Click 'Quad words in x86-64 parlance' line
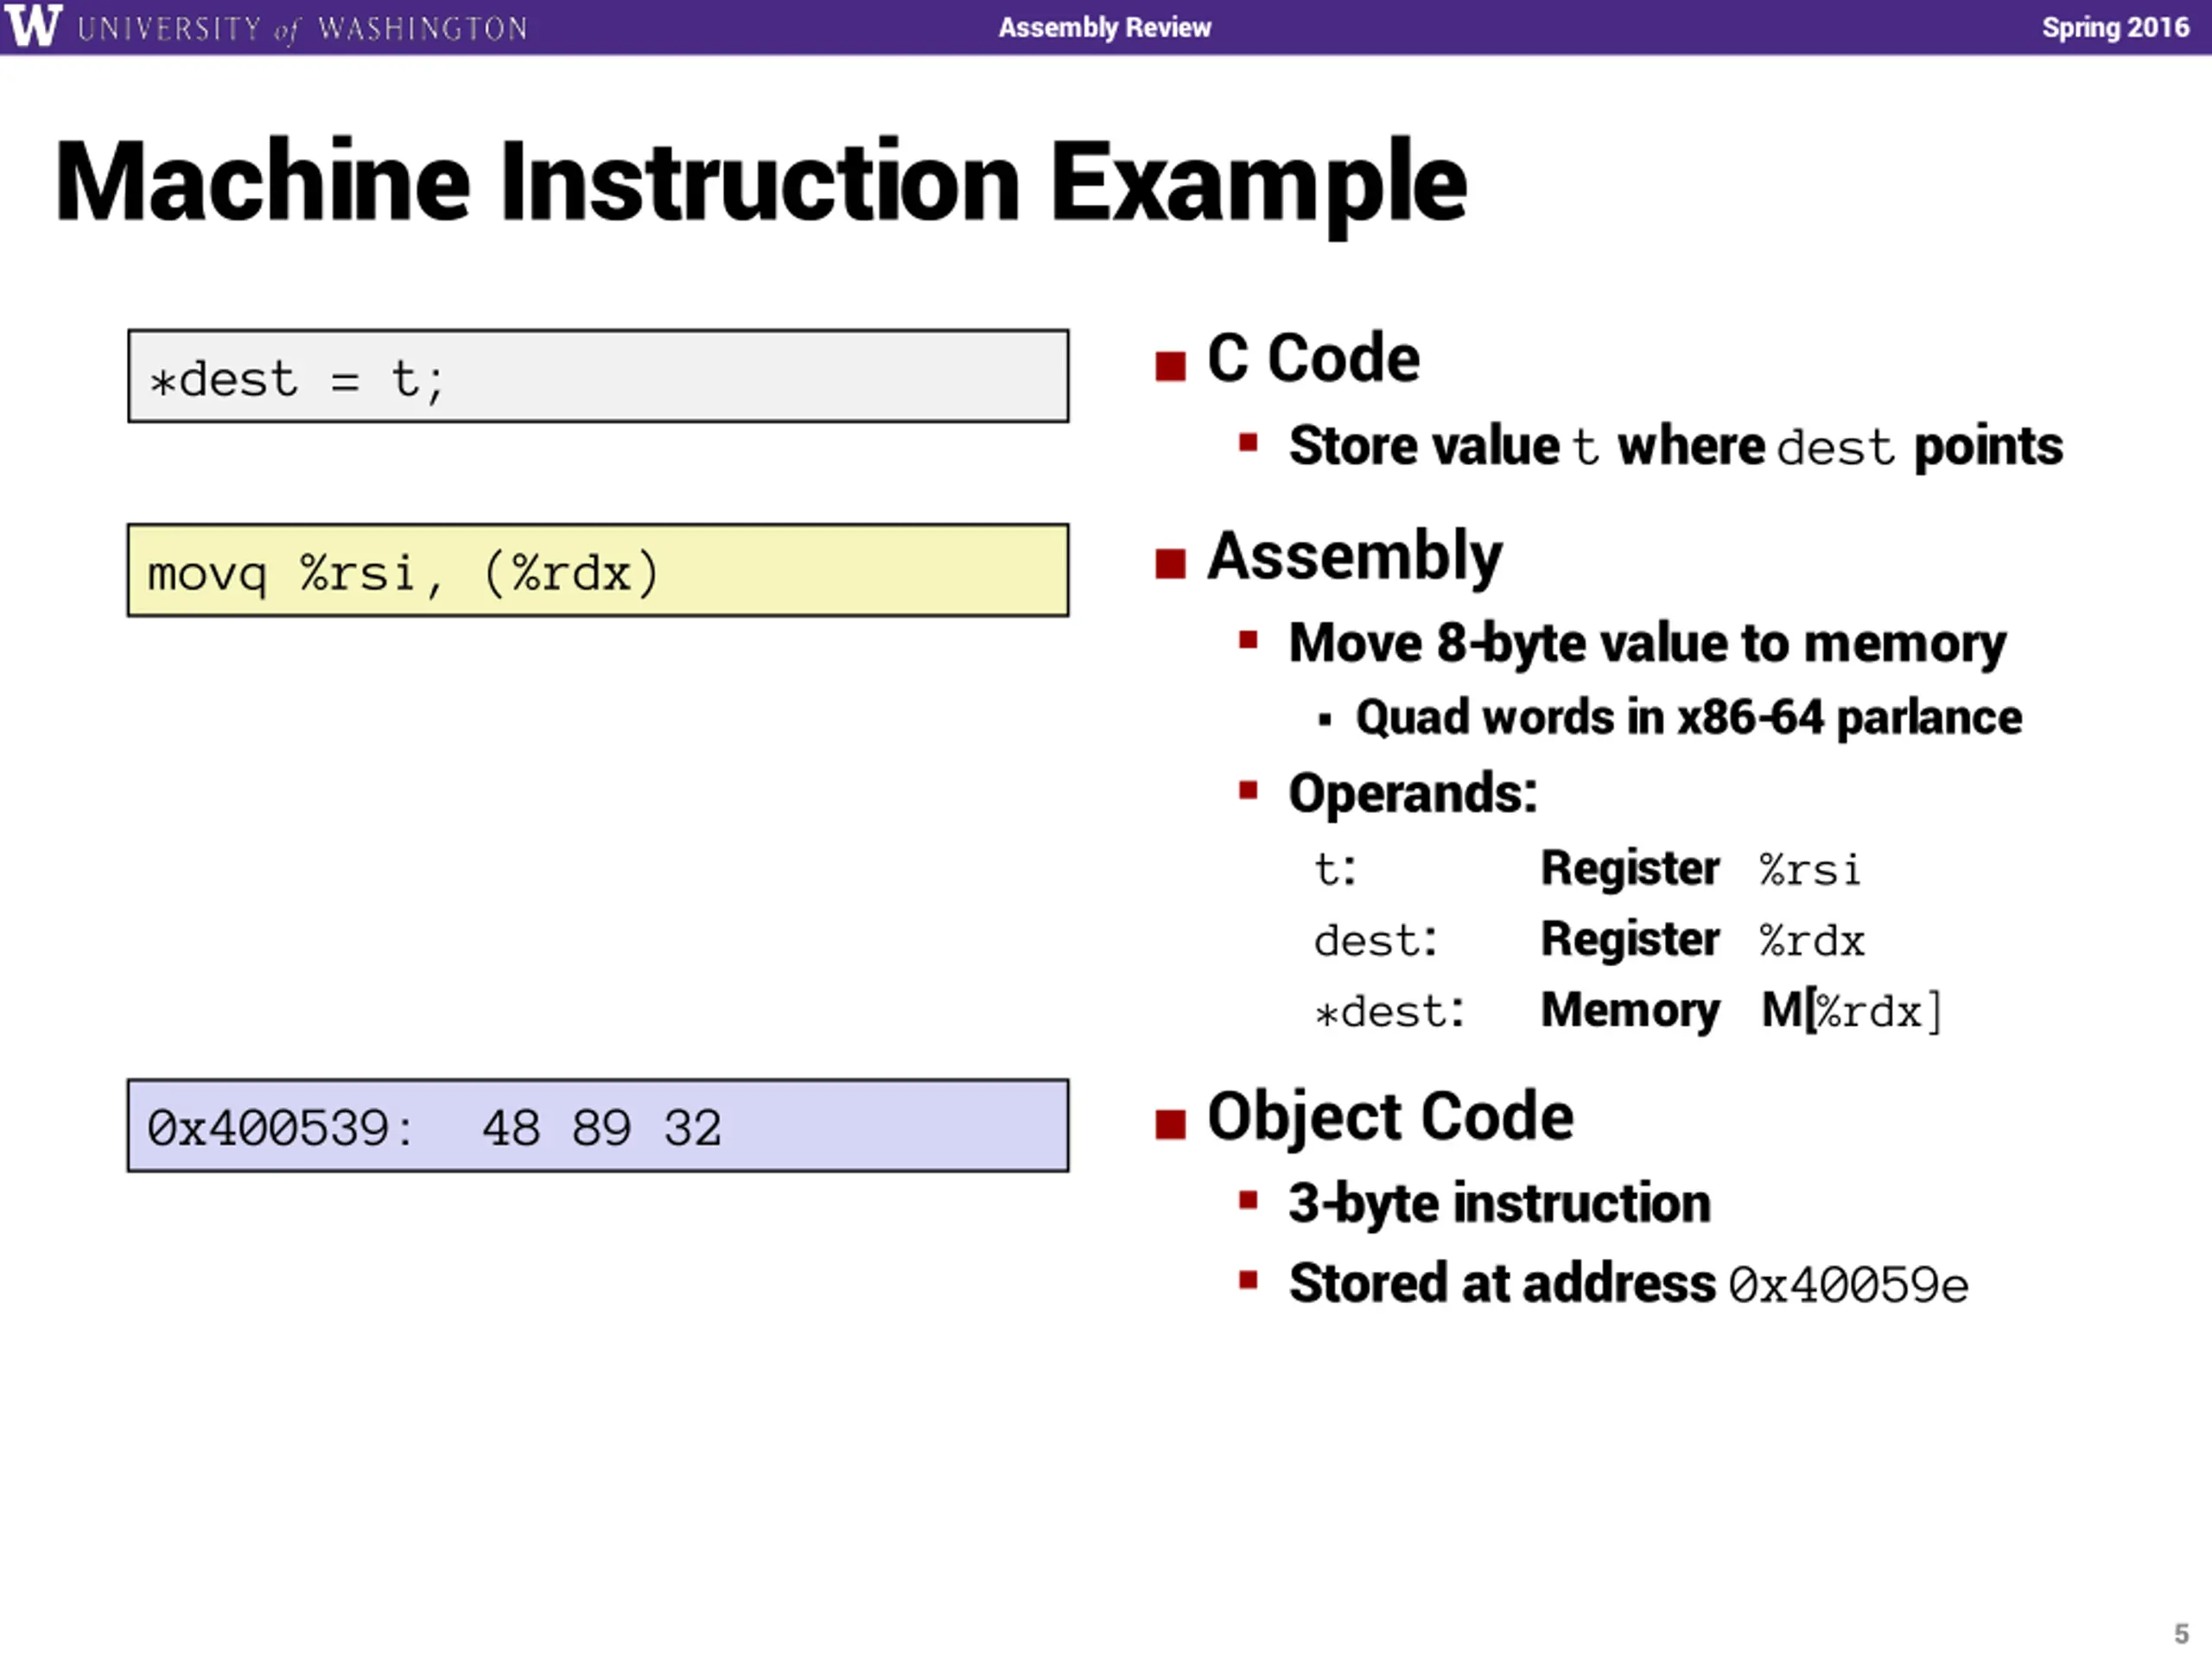The image size is (2212, 1659). coord(1689,717)
